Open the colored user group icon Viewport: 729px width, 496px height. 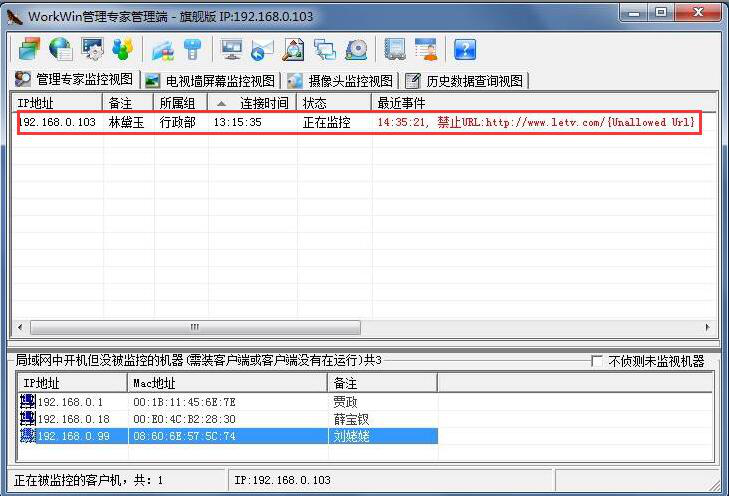(123, 49)
